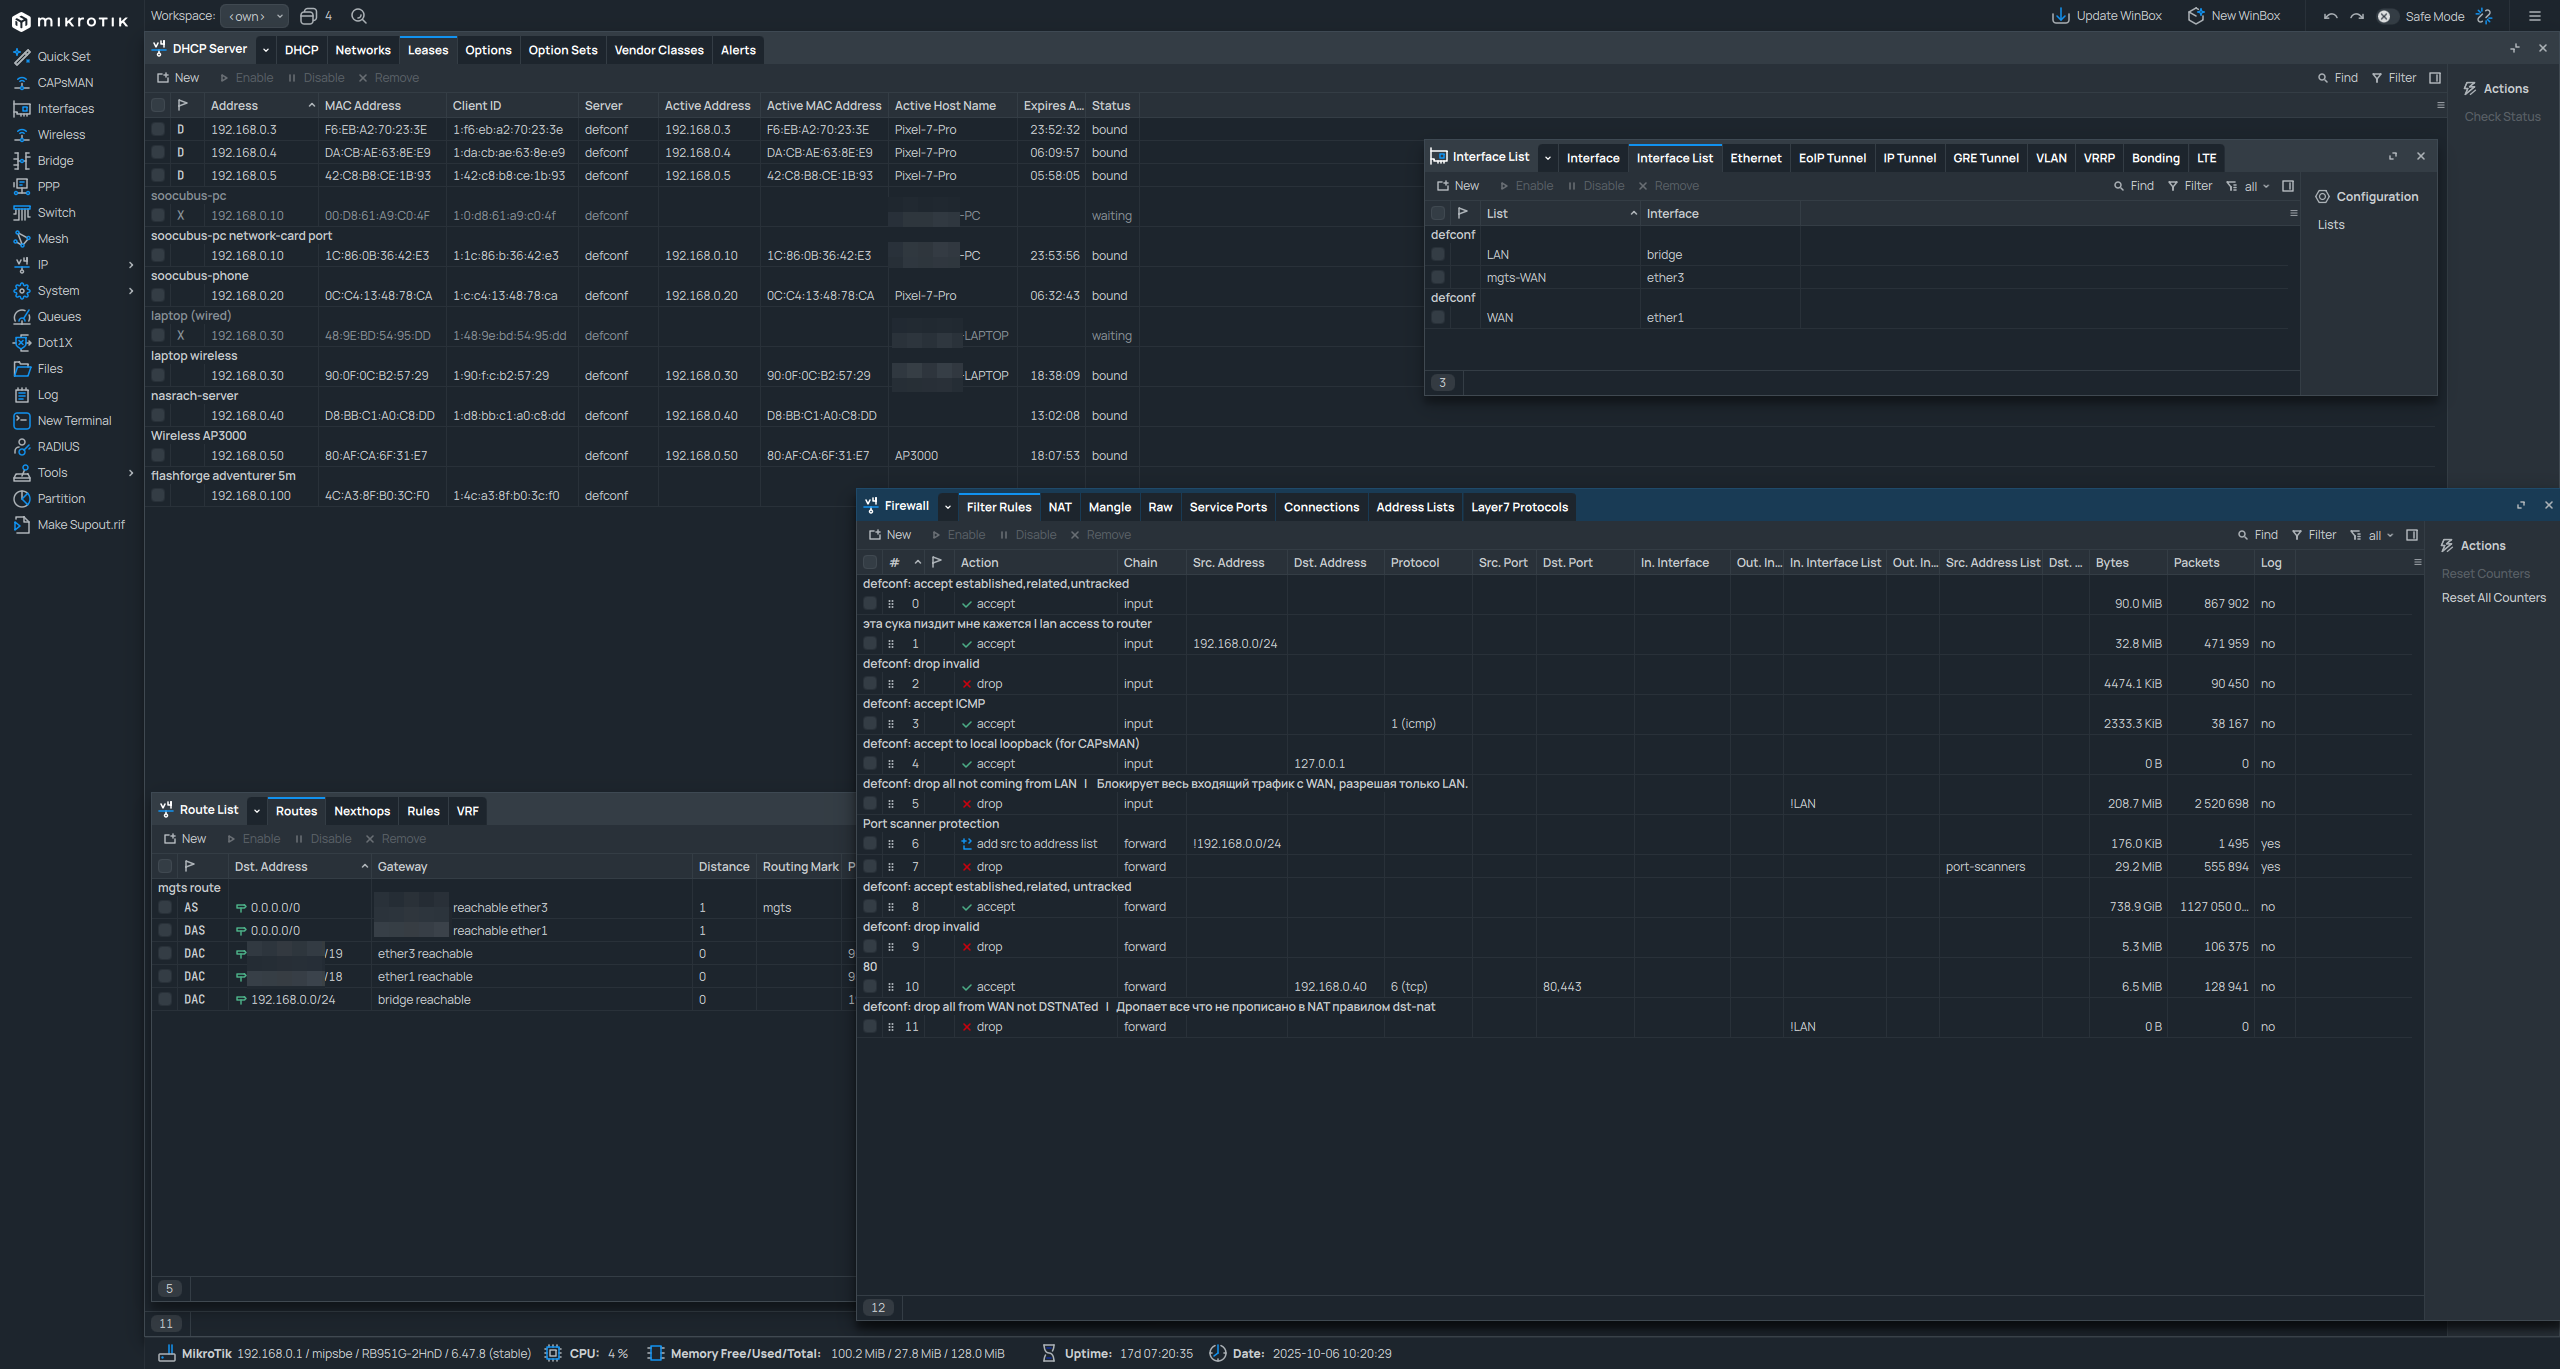2560x1369 pixels.
Task: Click the Quick Set sidebar icon
Action: 21,57
